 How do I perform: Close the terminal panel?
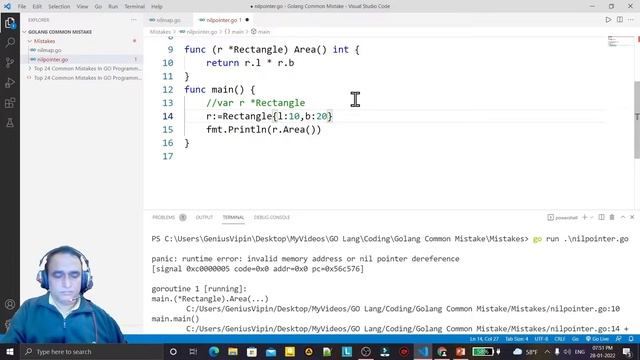[632, 217]
